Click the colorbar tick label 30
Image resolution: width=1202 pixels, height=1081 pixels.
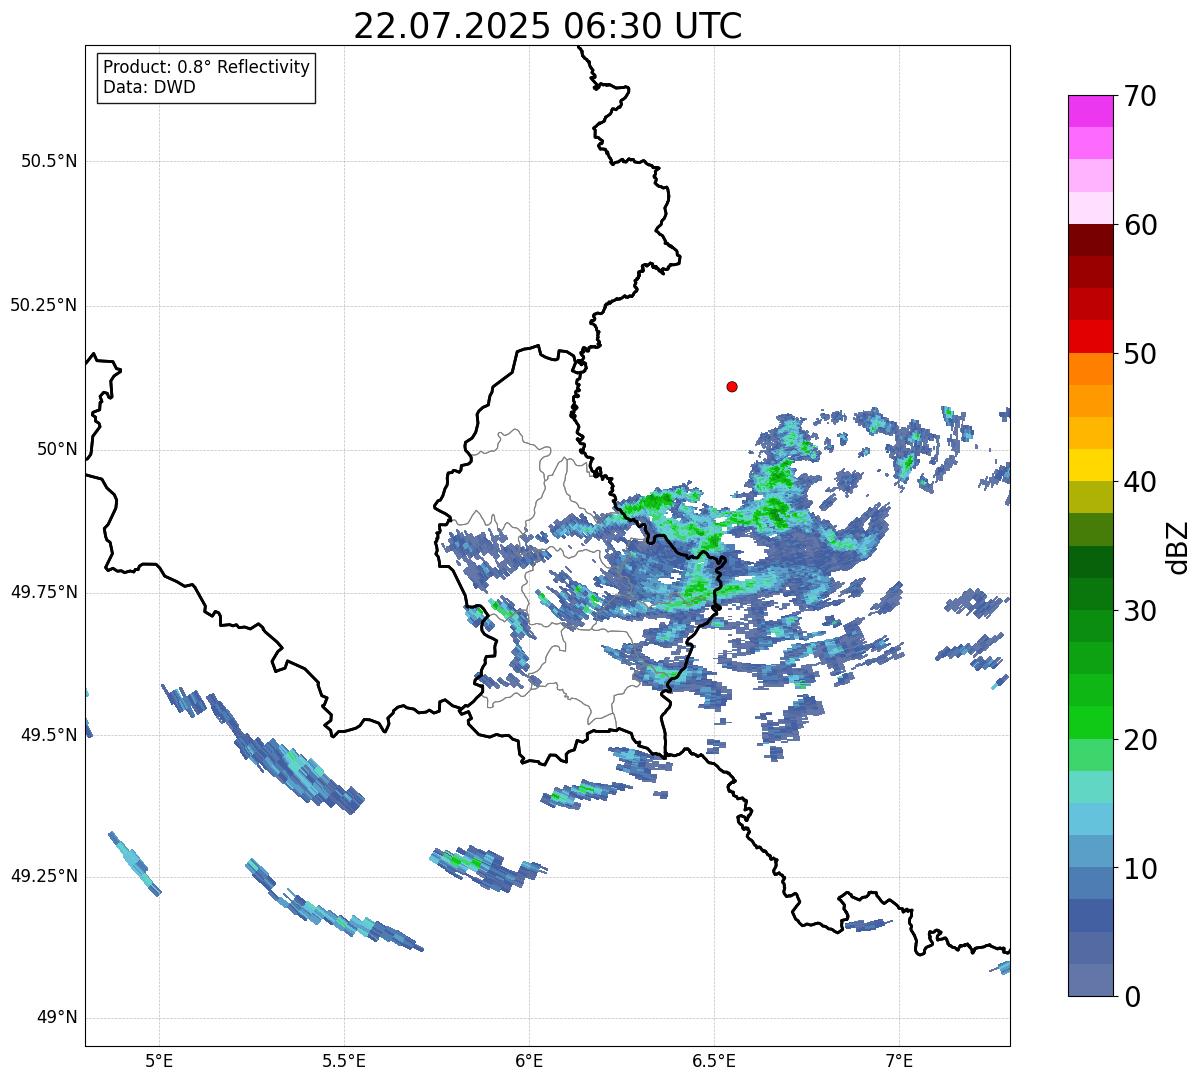tap(1140, 611)
